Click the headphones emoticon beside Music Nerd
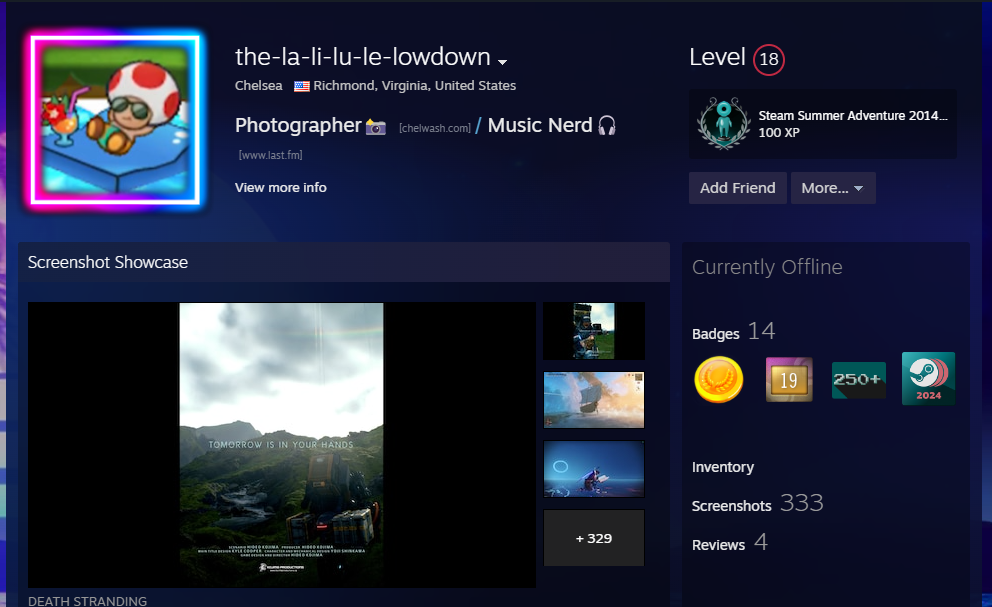Viewport: 992px width, 607px height. [607, 125]
